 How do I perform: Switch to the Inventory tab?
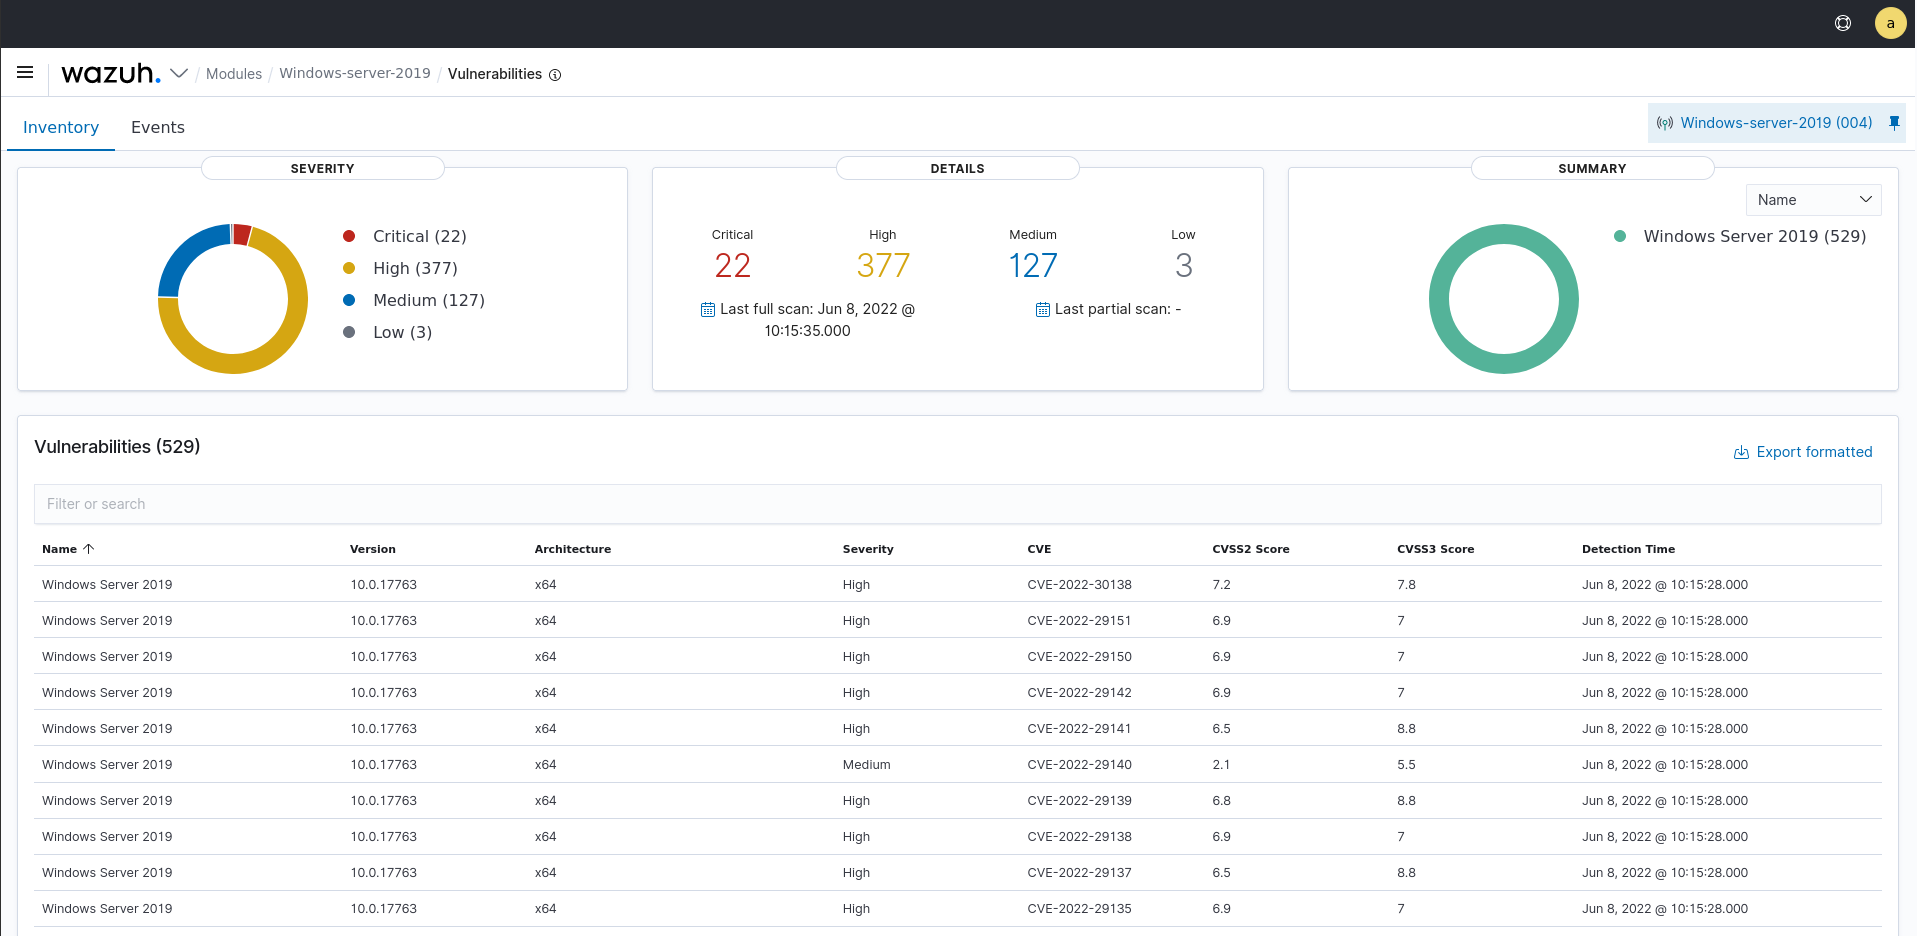pos(61,127)
